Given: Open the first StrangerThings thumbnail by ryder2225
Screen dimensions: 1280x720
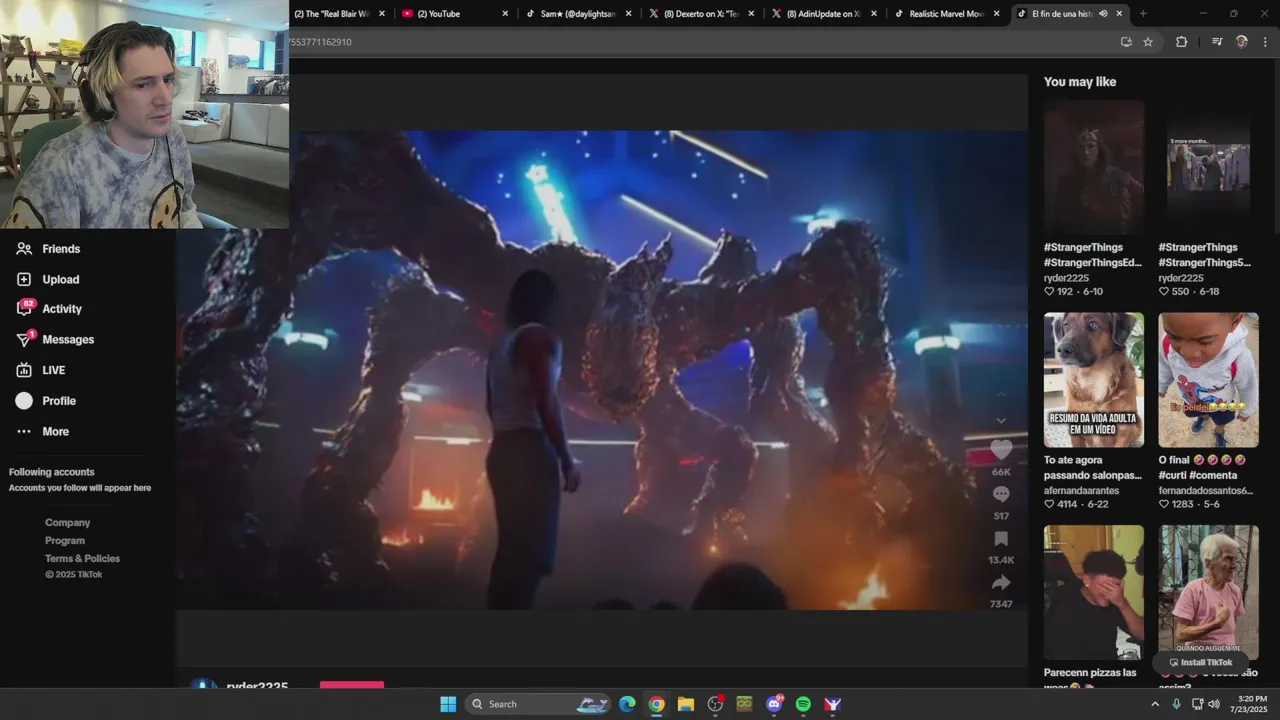Looking at the screenshot, I should pos(1093,168).
